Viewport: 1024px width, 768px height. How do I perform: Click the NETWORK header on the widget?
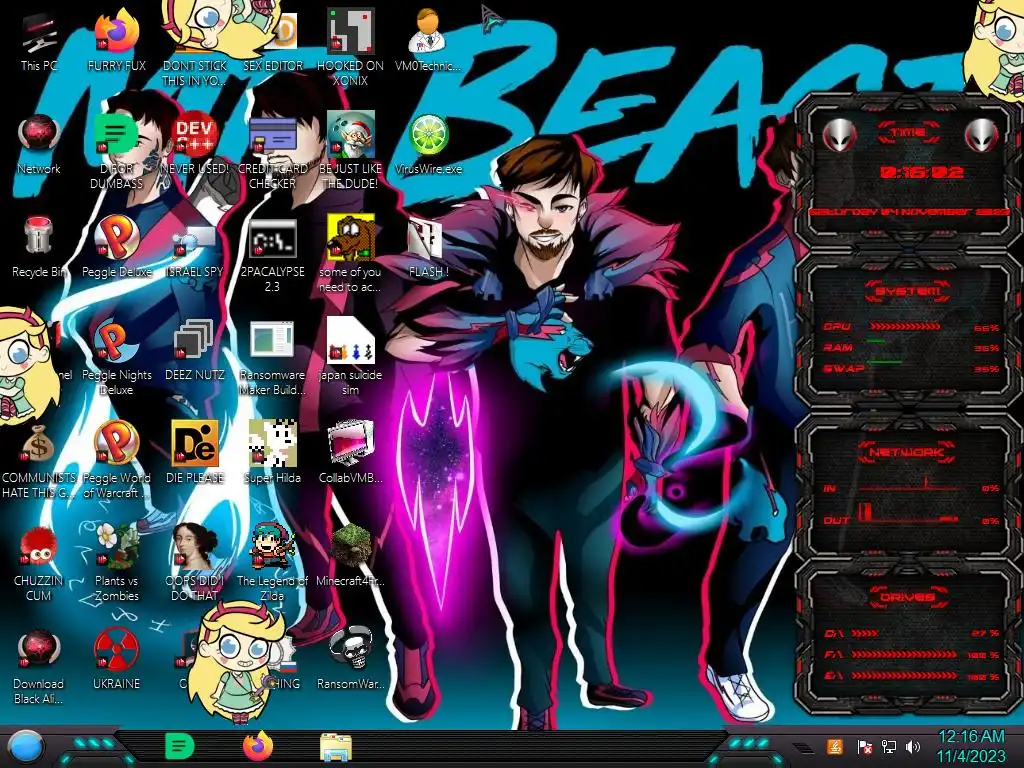point(908,452)
